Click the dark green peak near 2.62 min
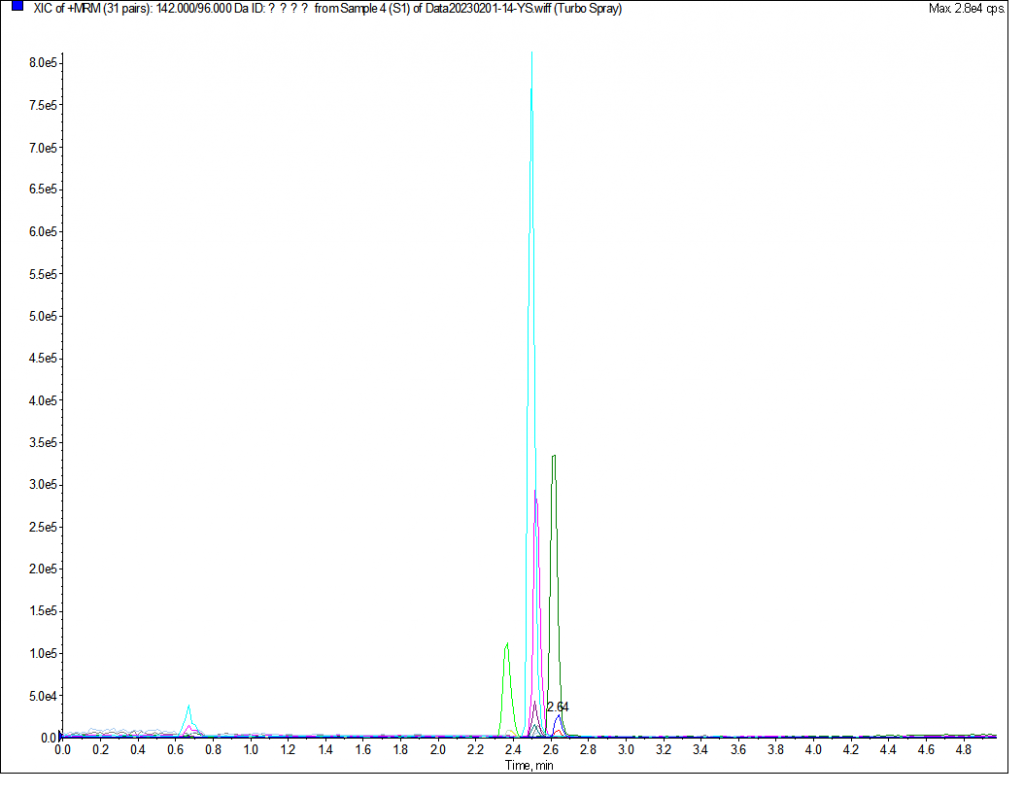The width and height of the screenshot is (1024, 793). pos(554,594)
